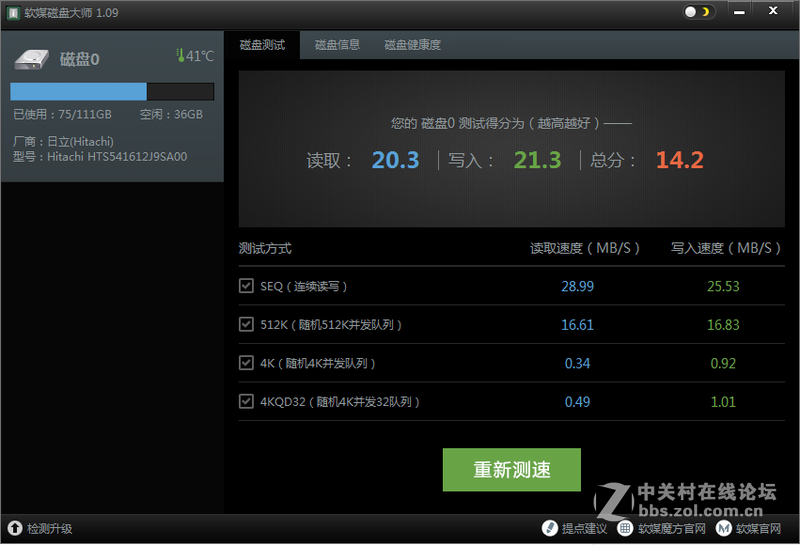
Task: Click the 读取速度 (MB/S) column header
Action: (x=585, y=249)
